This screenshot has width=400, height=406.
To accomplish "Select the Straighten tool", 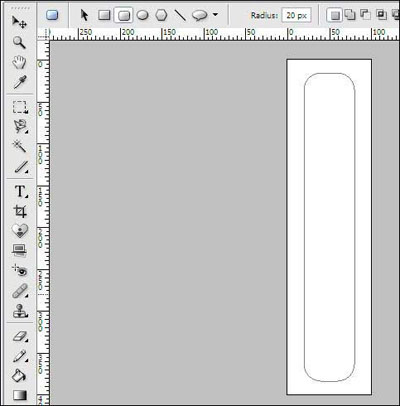I will point(19,250).
